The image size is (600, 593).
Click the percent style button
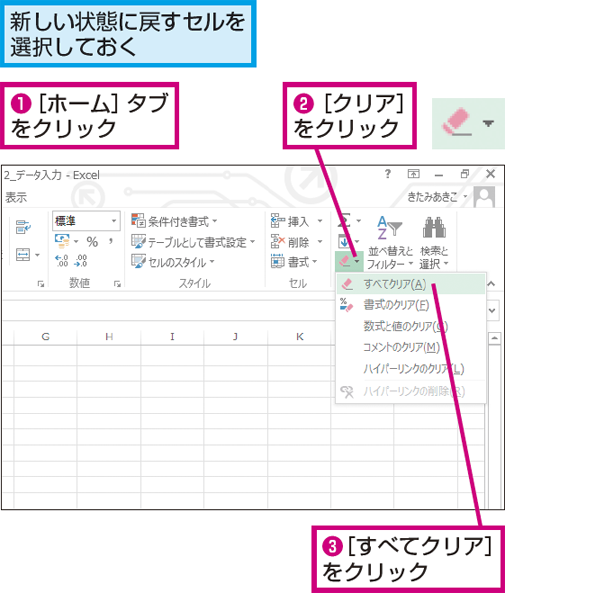(91, 241)
